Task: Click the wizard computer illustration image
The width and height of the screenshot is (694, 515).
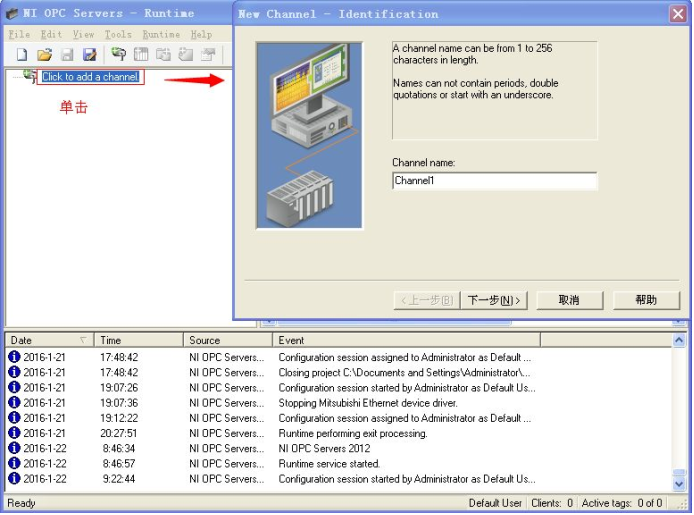Action: point(309,135)
